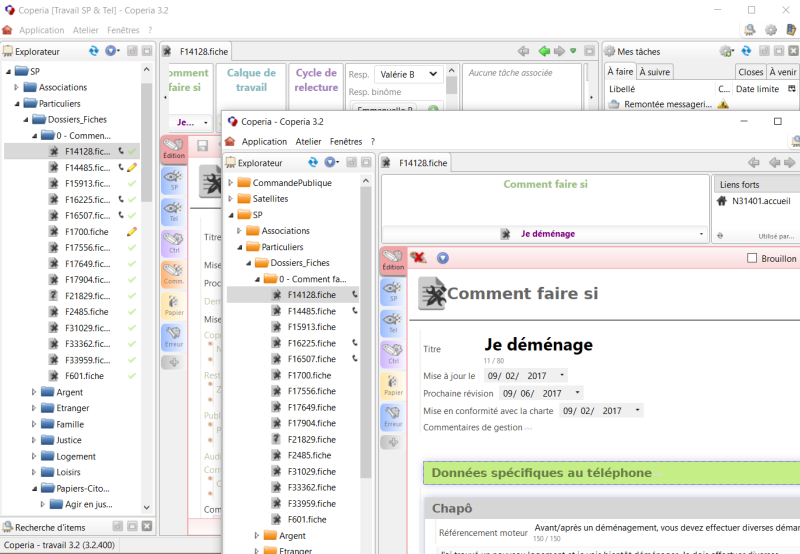The width and height of the screenshot is (800, 554).
Task: Click the Référencement moteur text field
Action: tap(666, 527)
